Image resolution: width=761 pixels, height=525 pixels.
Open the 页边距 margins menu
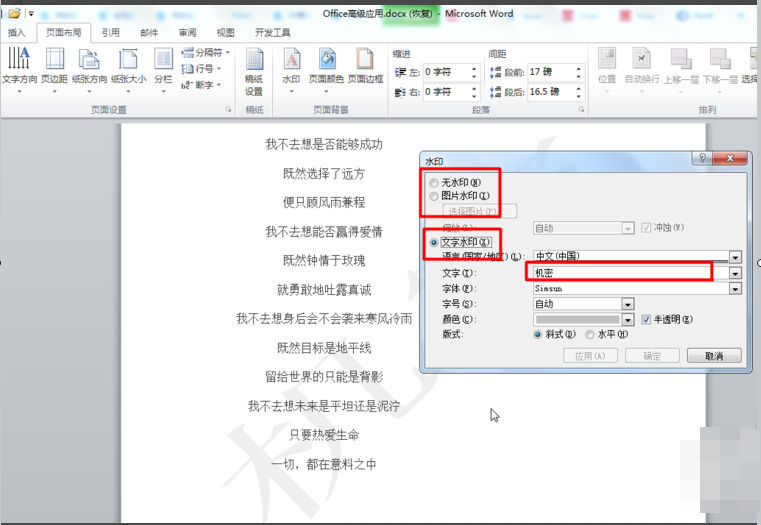54,69
